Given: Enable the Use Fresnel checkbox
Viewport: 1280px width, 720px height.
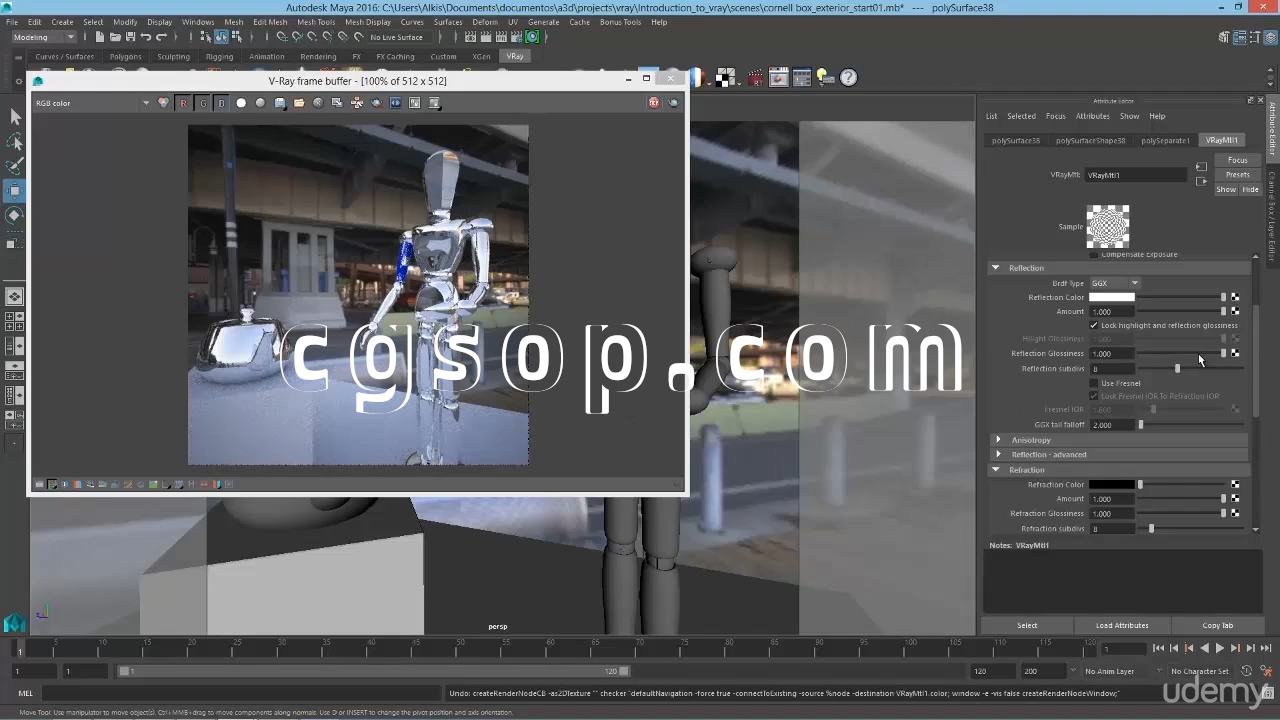Looking at the screenshot, I should pyautogui.click(x=1094, y=383).
